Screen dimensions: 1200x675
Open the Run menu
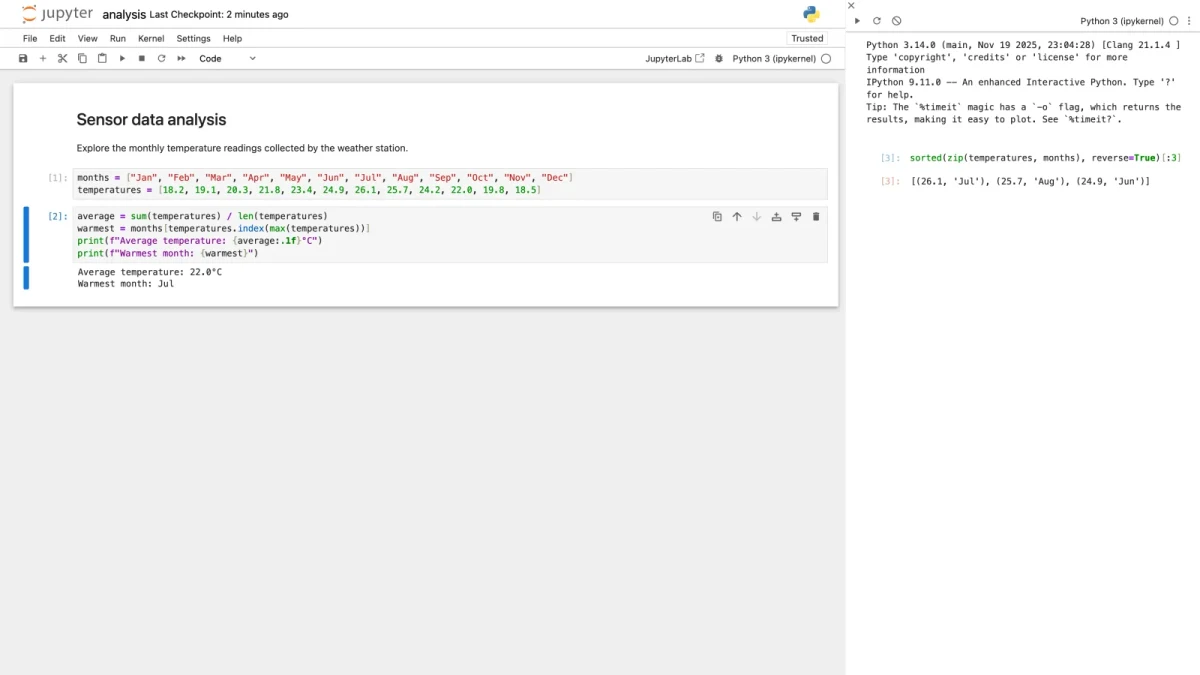point(118,38)
